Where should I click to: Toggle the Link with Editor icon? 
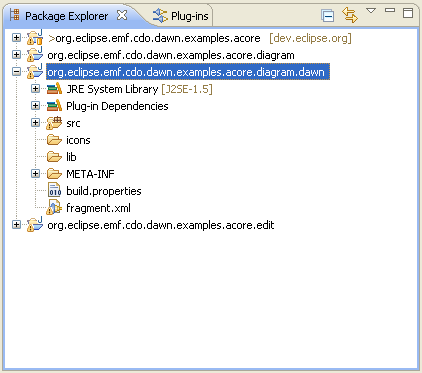pyautogui.click(x=350, y=15)
